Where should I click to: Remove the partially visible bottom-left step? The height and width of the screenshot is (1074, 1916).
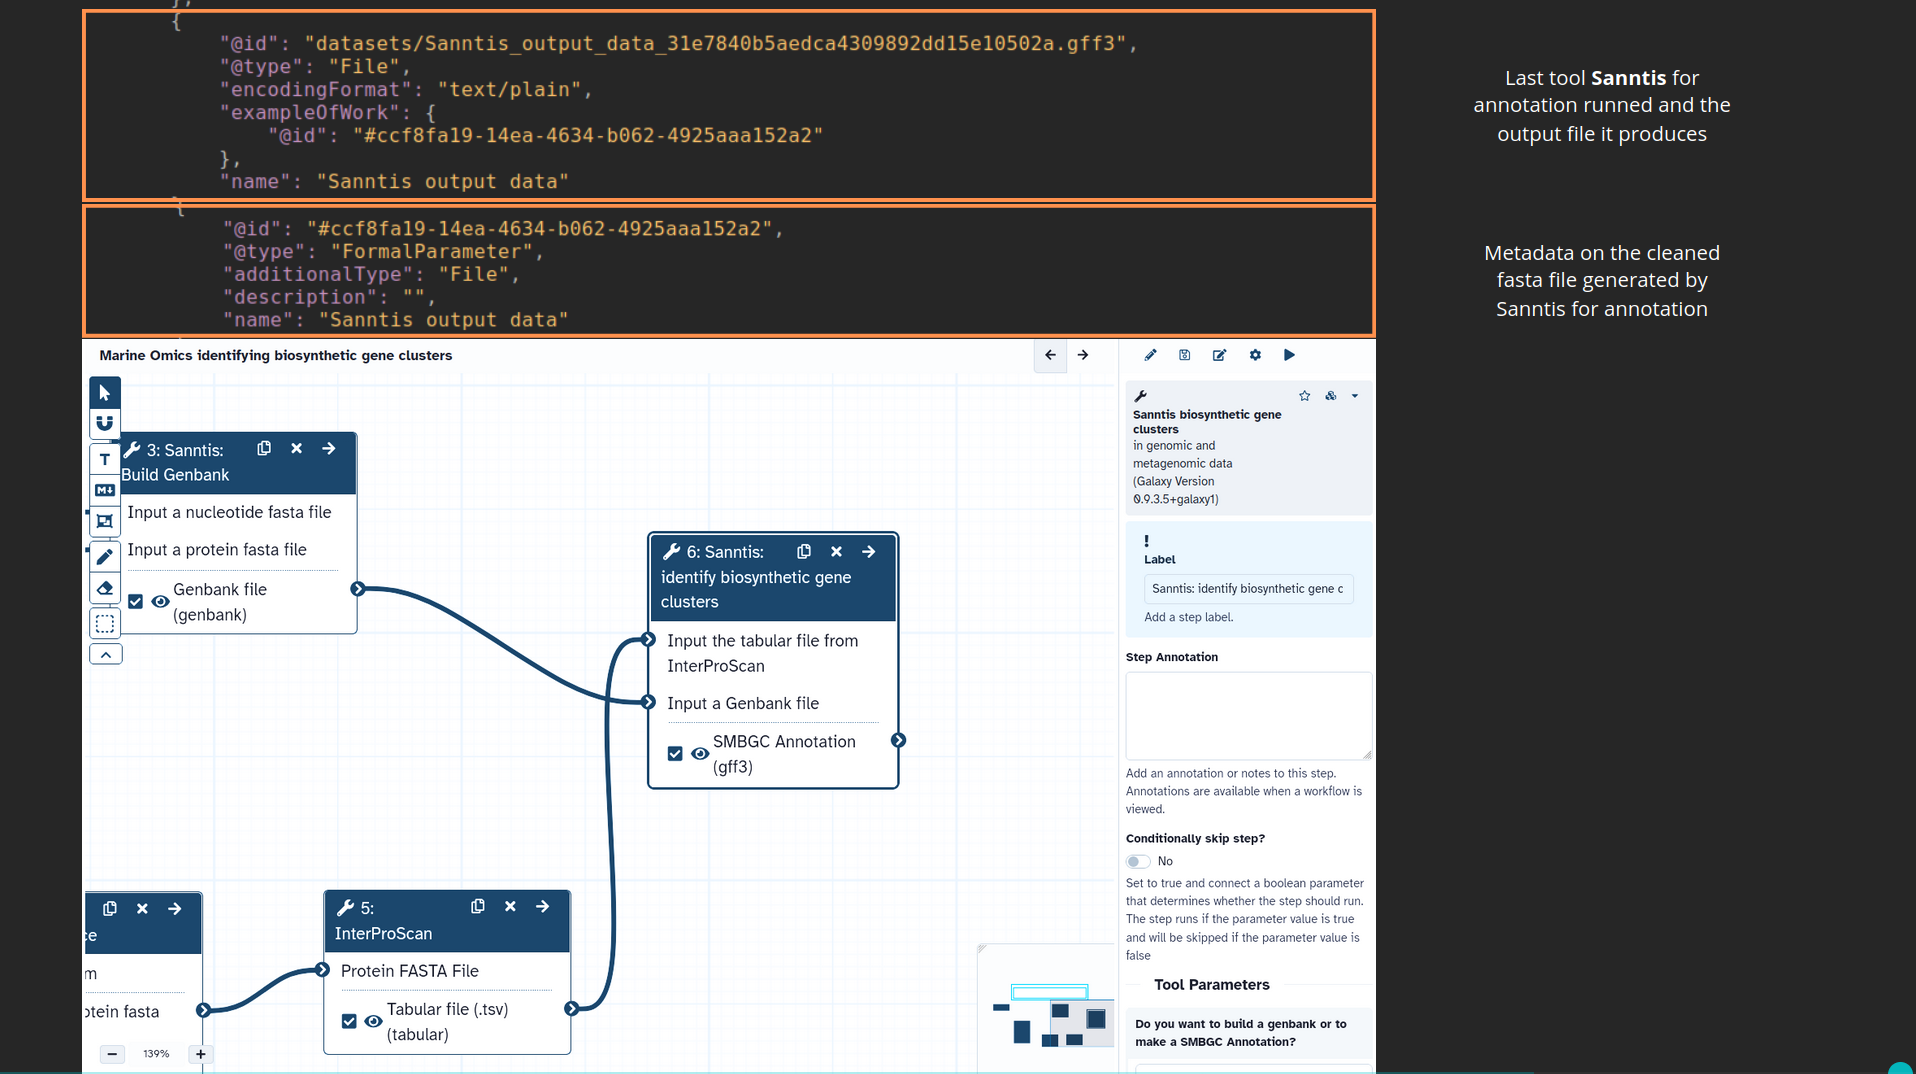pyautogui.click(x=142, y=909)
